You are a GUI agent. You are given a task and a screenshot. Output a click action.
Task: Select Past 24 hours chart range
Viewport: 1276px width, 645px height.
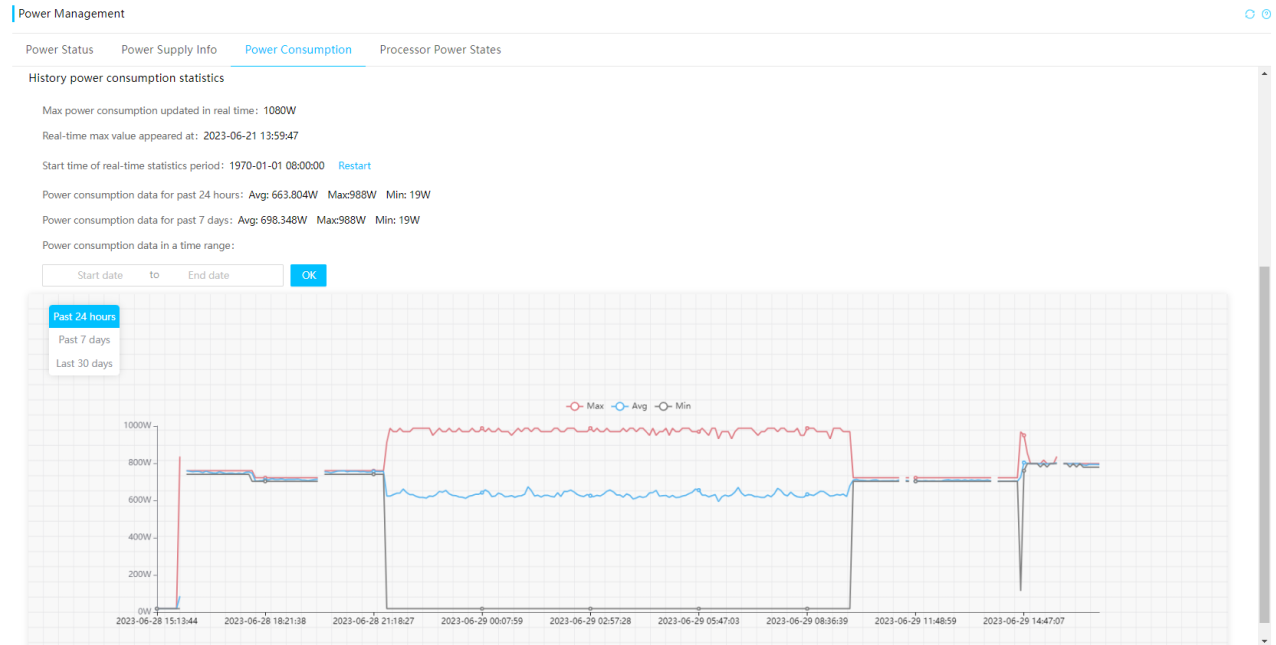click(x=84, y=316)
